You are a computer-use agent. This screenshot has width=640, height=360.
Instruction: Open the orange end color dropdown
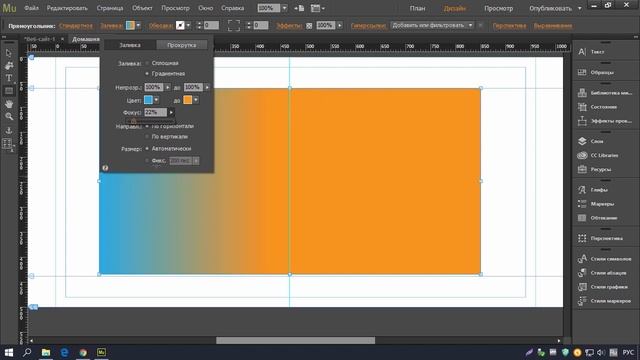196,100
